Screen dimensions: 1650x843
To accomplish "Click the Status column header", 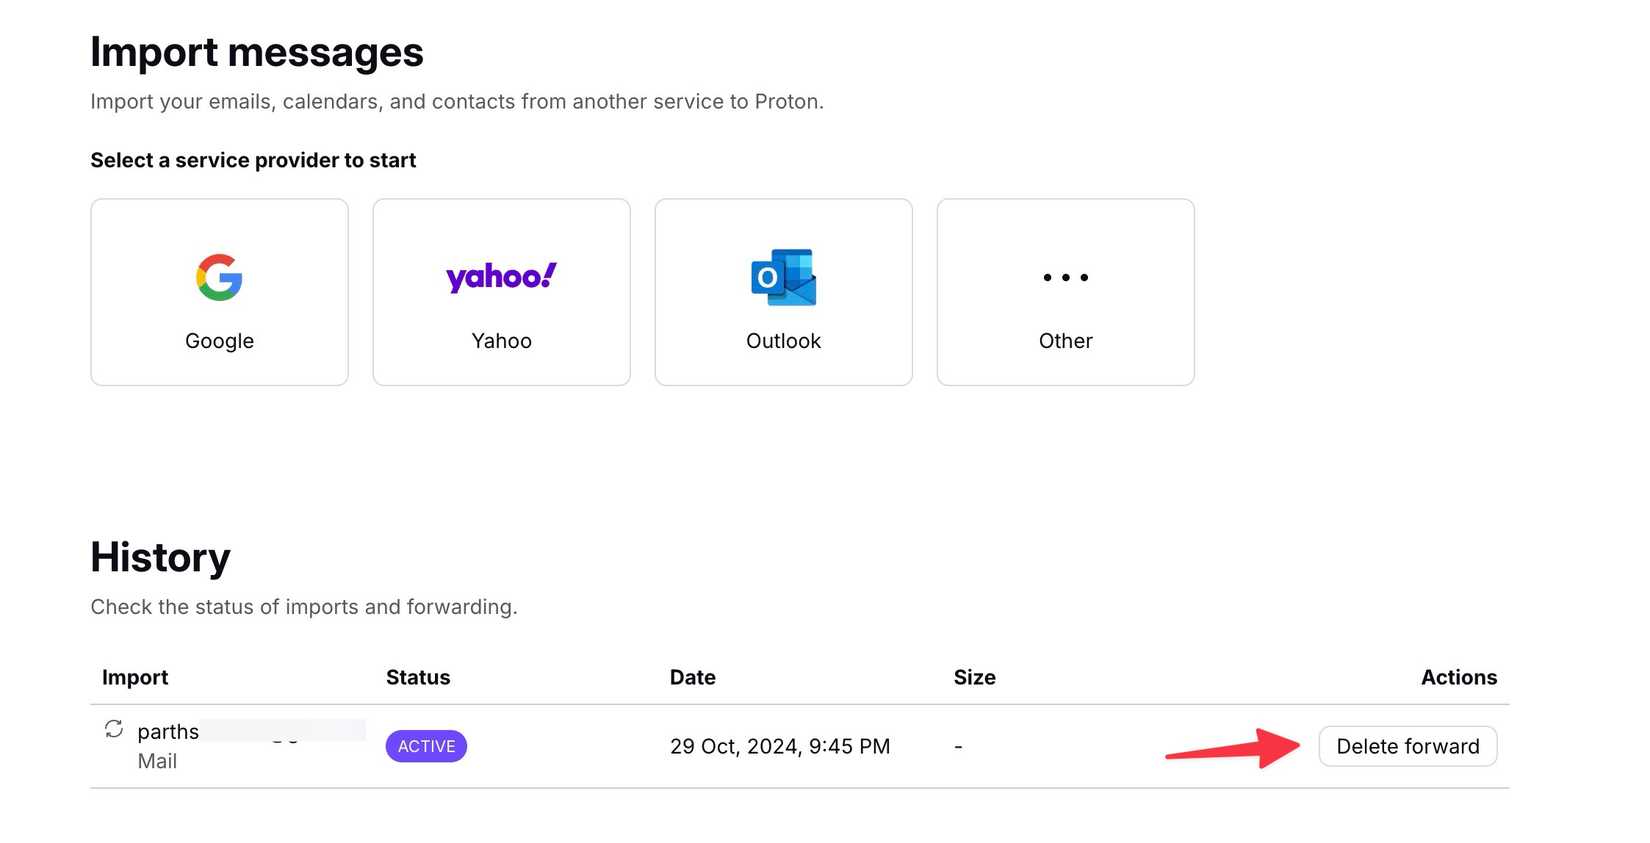I will (x=418, y=677).
